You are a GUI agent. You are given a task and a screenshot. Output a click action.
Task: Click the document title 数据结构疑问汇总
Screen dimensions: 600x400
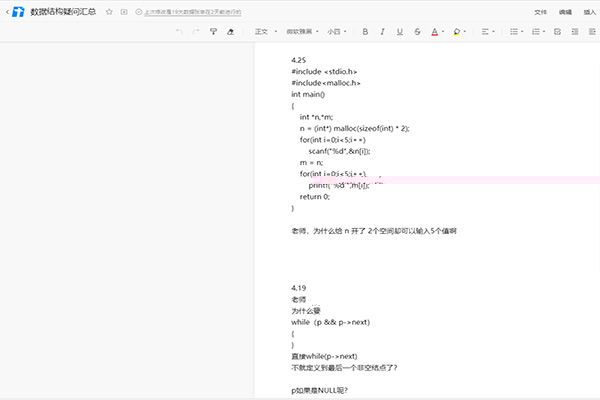click(64, 12)
